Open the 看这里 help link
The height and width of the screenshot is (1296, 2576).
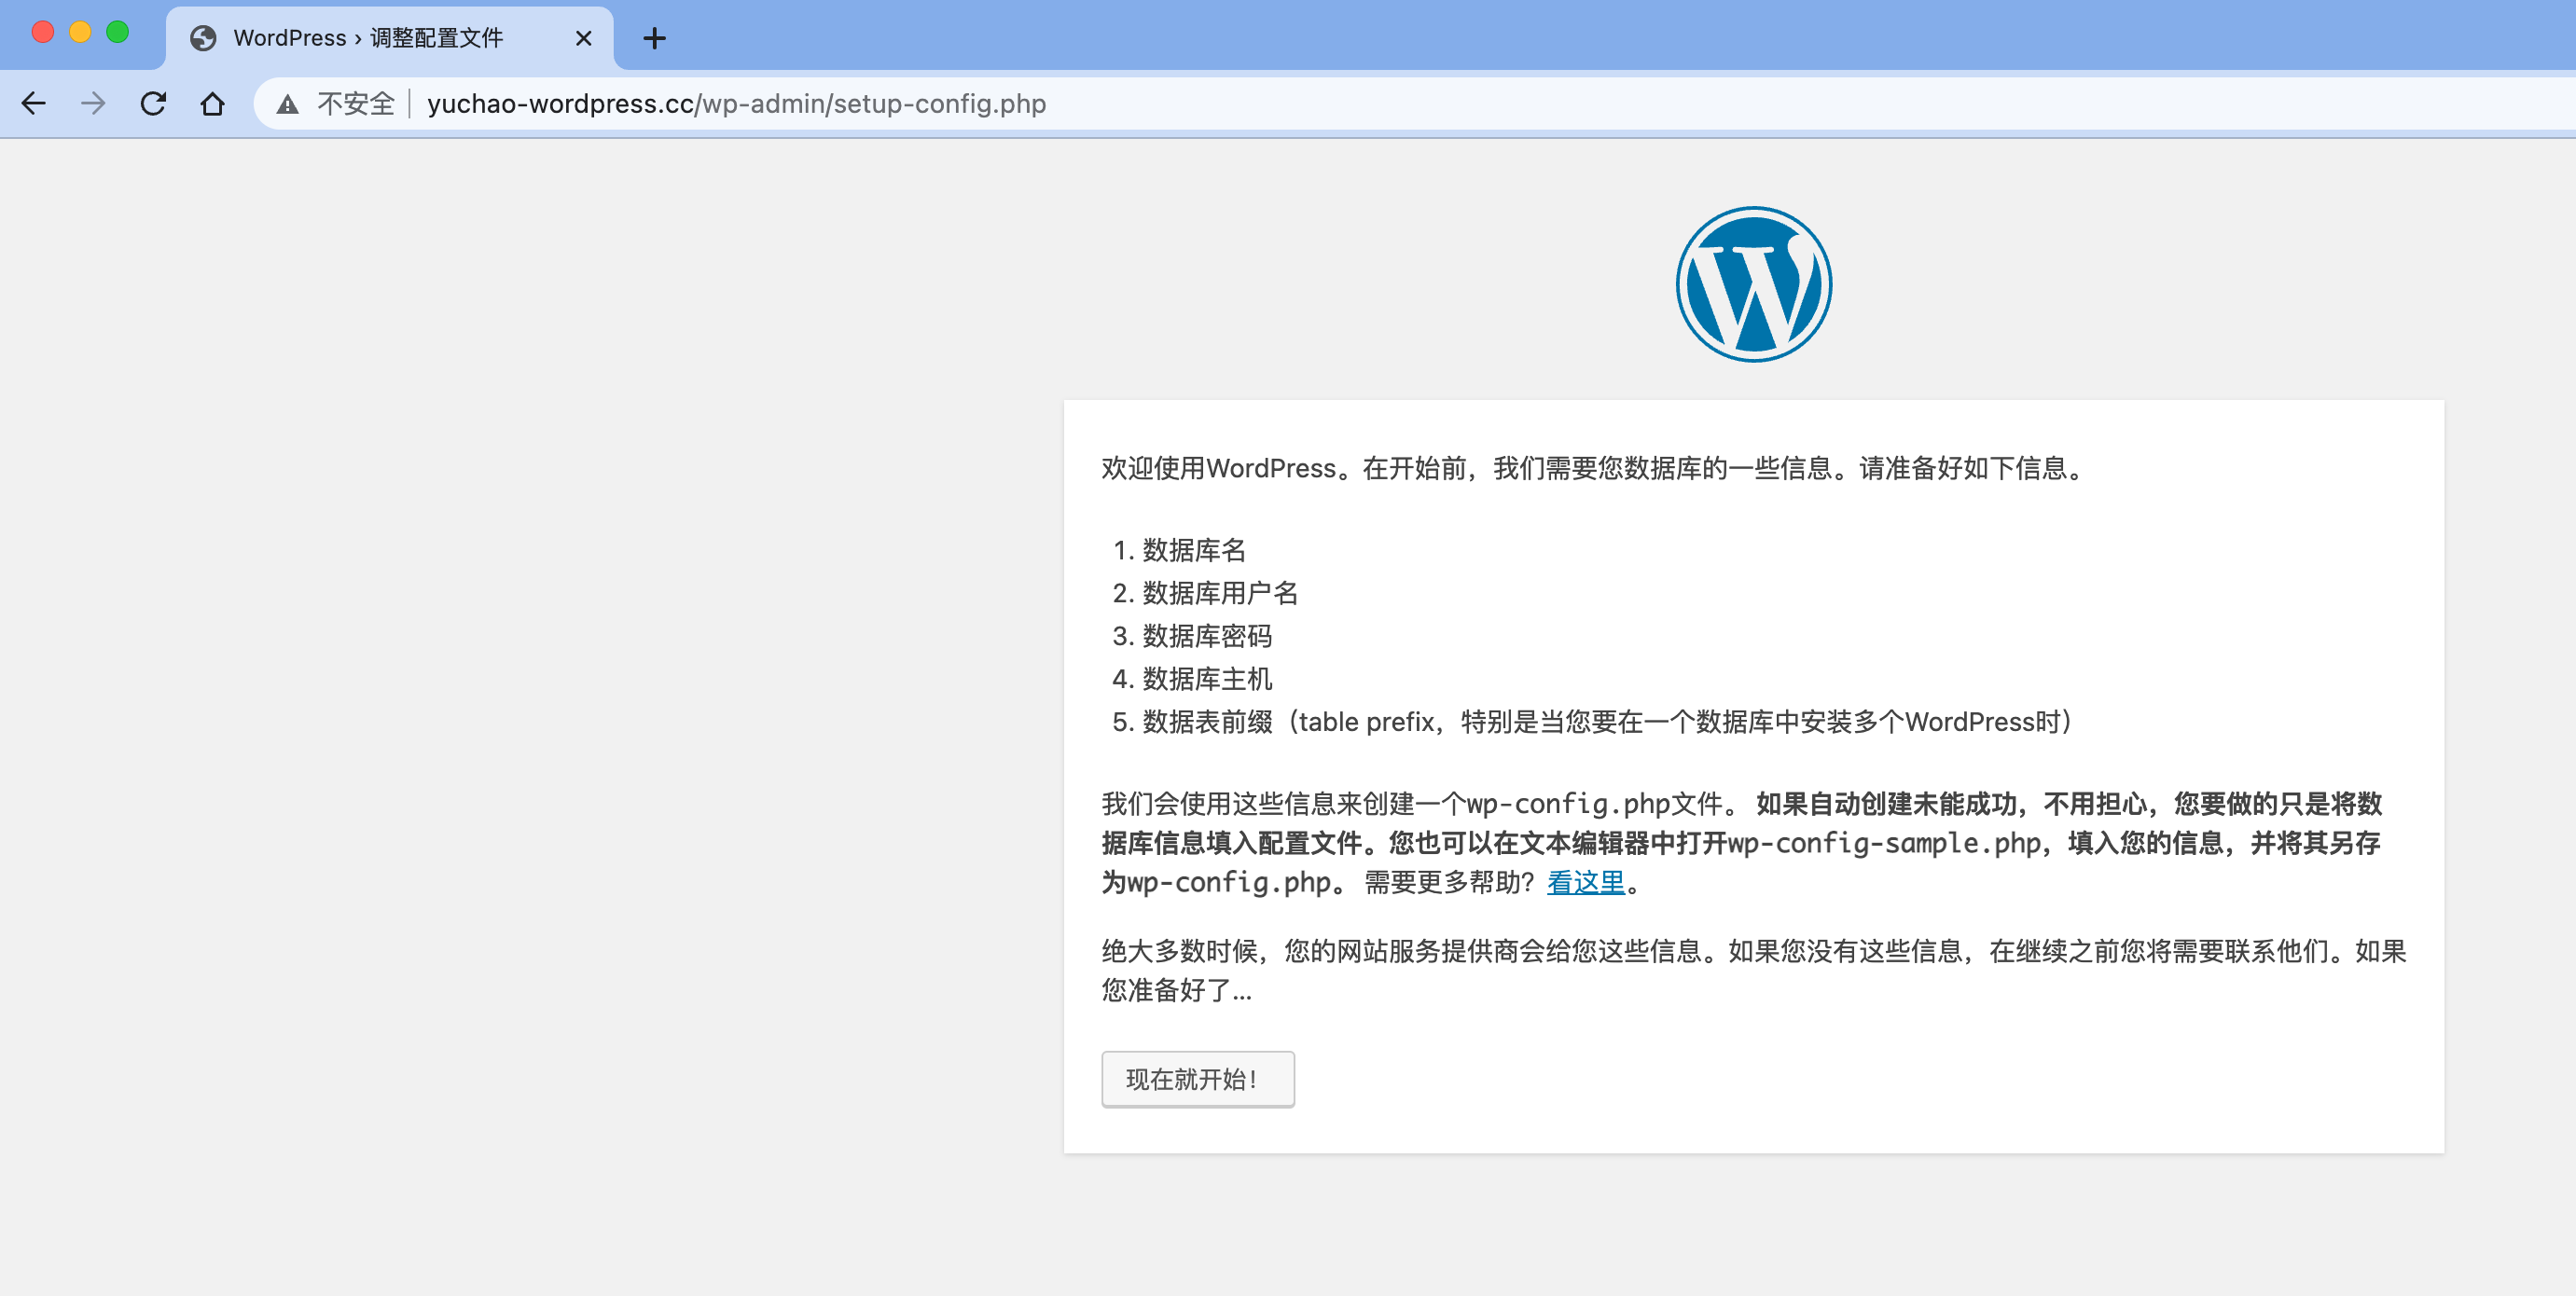[x=1585, y=882]
